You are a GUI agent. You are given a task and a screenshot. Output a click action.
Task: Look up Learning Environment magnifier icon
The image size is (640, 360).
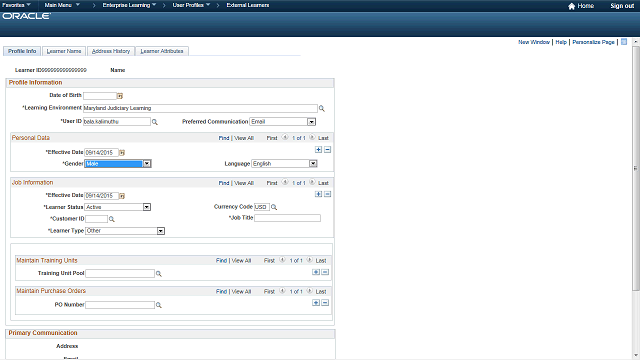tap(322, 109)
